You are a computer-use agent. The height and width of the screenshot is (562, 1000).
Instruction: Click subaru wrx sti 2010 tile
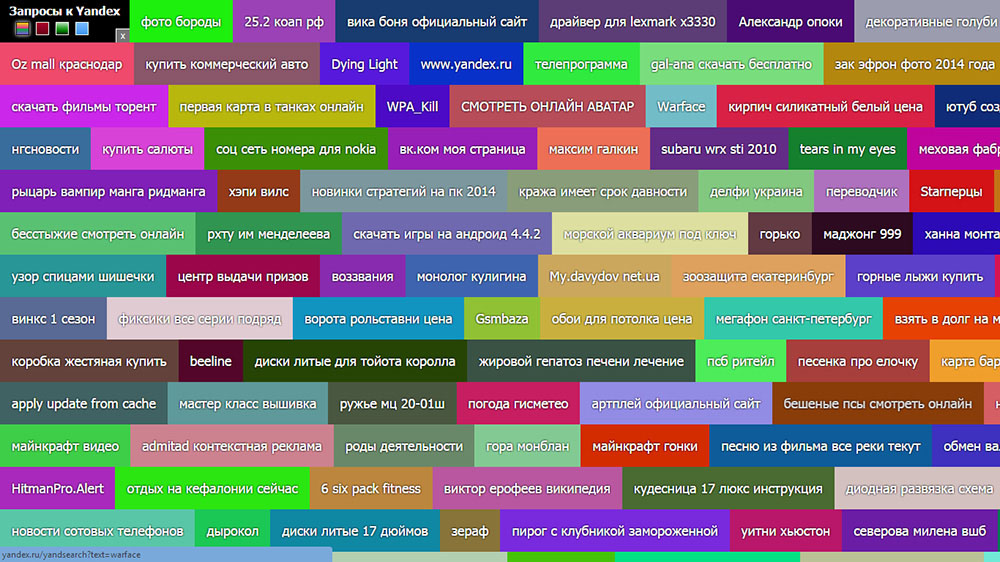(719, 149)
